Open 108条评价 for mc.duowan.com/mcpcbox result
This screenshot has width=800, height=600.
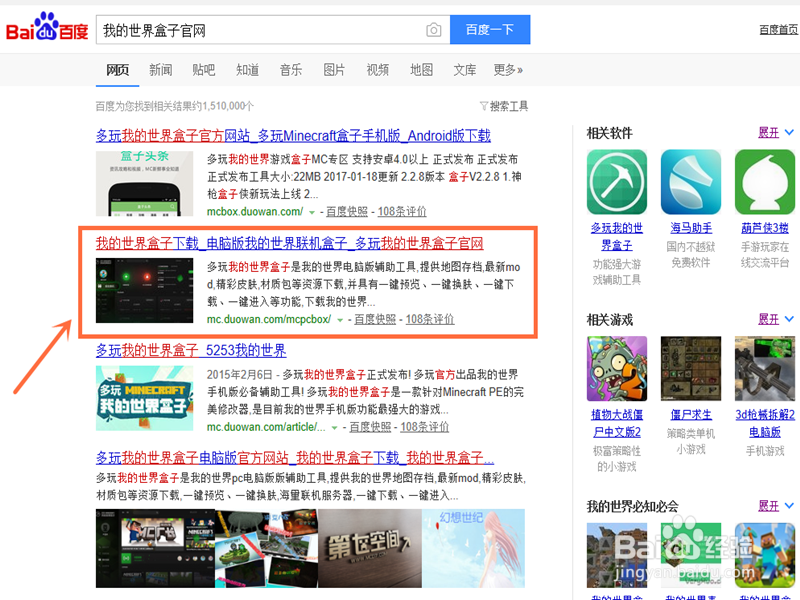point(430,319)
